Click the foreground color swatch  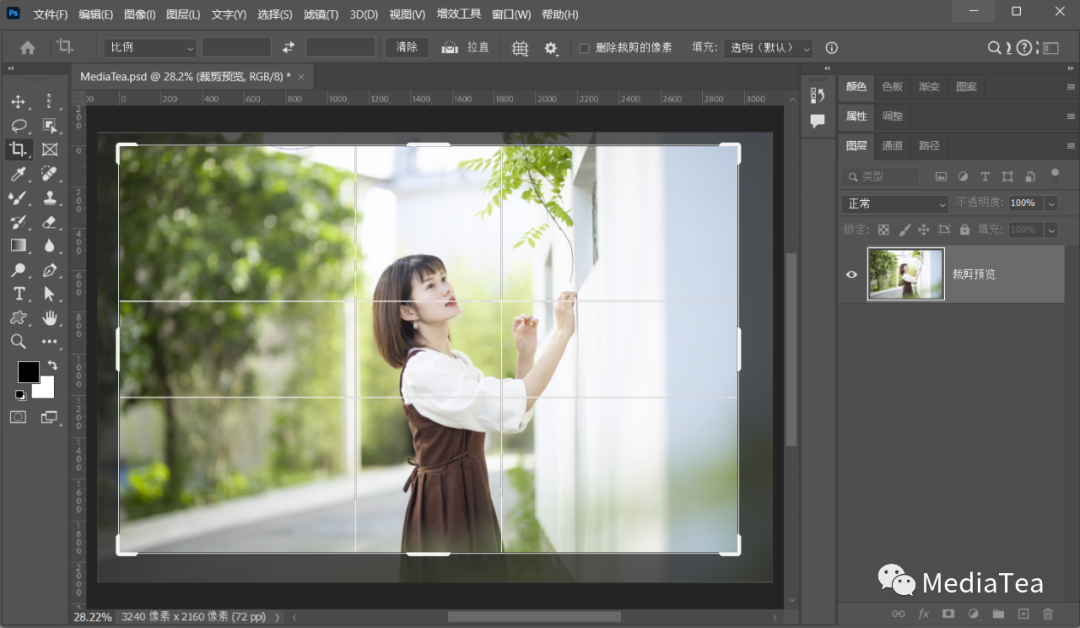coord(29,372)
